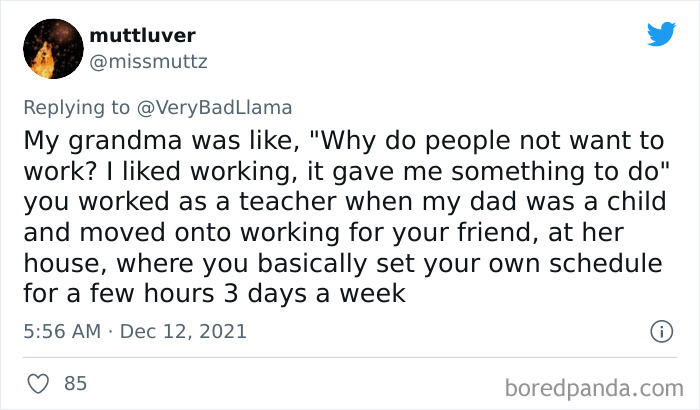Click the tweet line starting "My grandma was like"
Image resolution: width=700 pixels, height=410 pixels.
pyautogui.click(x=344, y=141)
